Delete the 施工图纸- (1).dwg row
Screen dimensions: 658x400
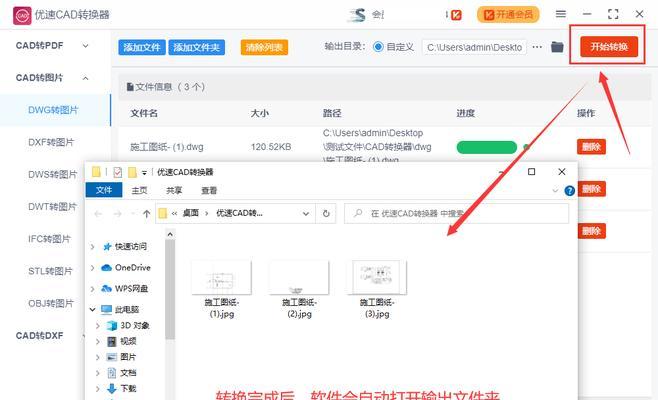click(591, 147)
